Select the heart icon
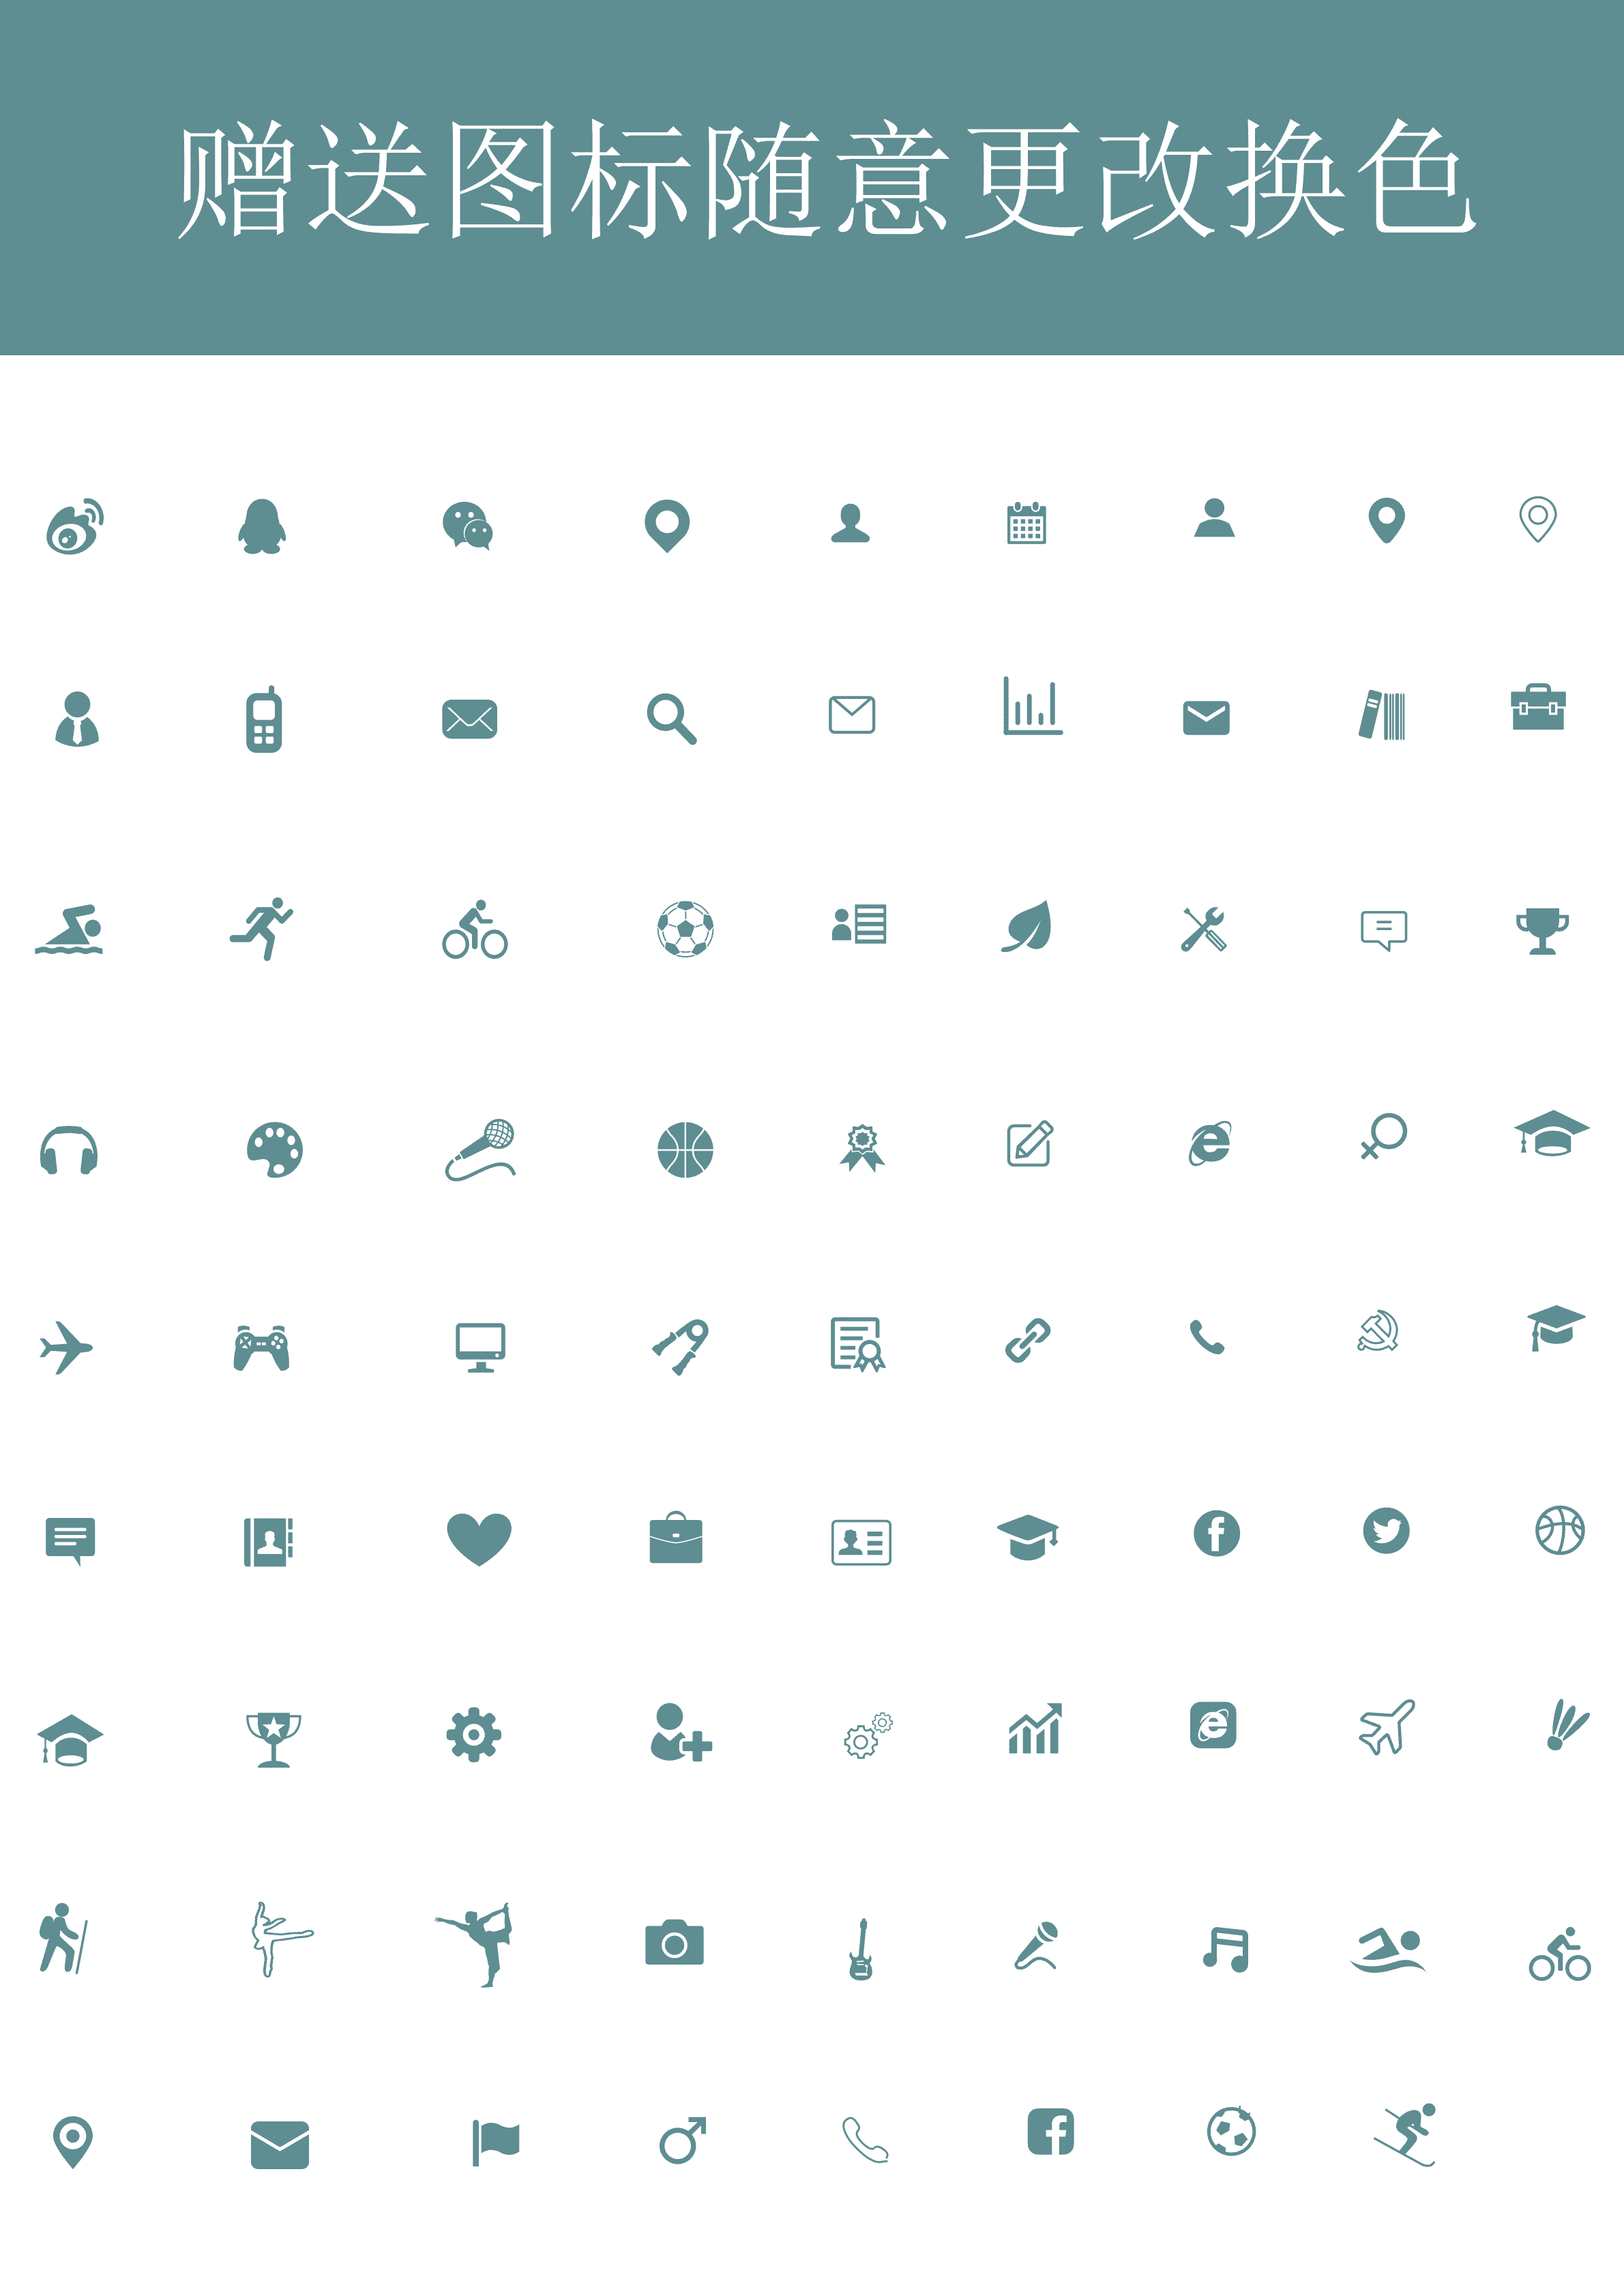1624x2296 pixels. click(x=479, y=1539)
